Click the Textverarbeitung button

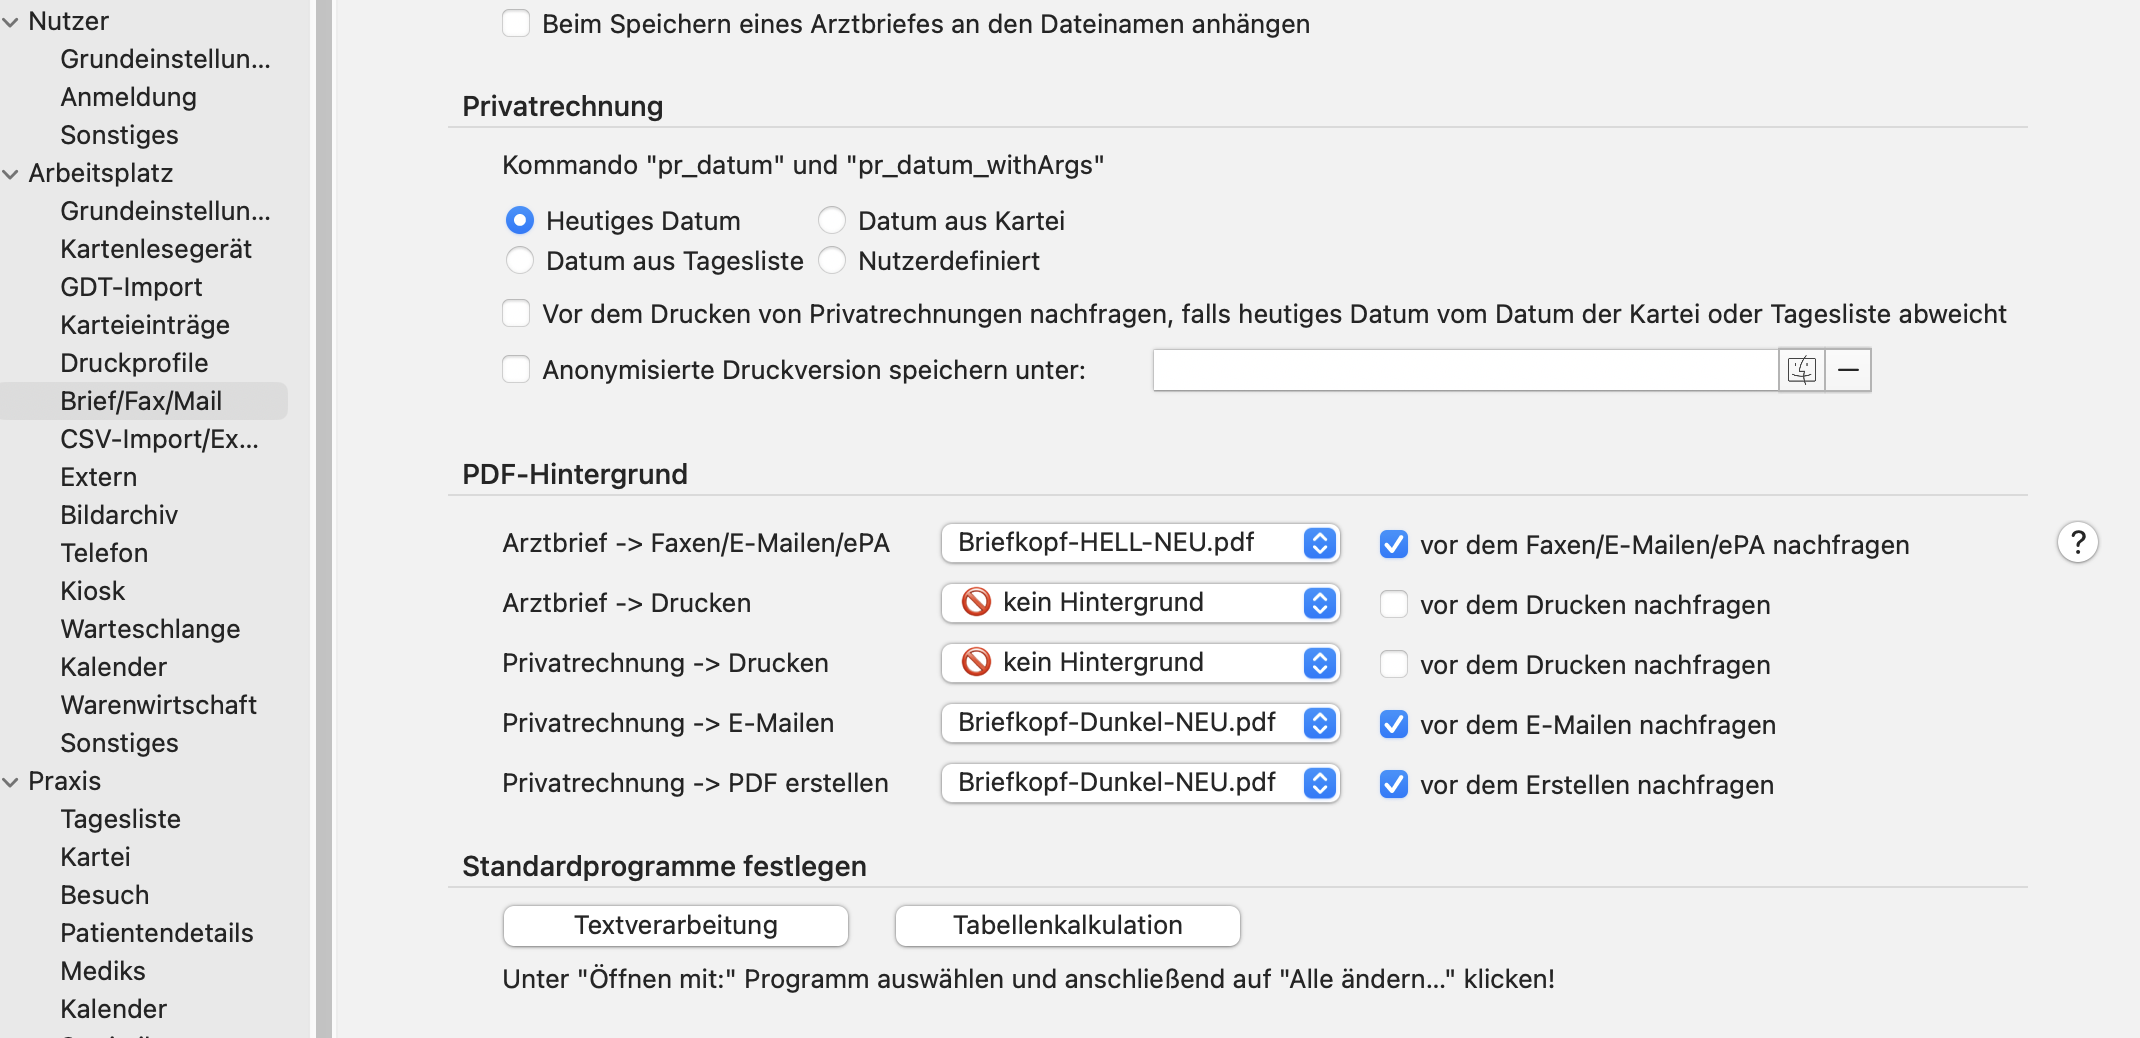(676, 925)
